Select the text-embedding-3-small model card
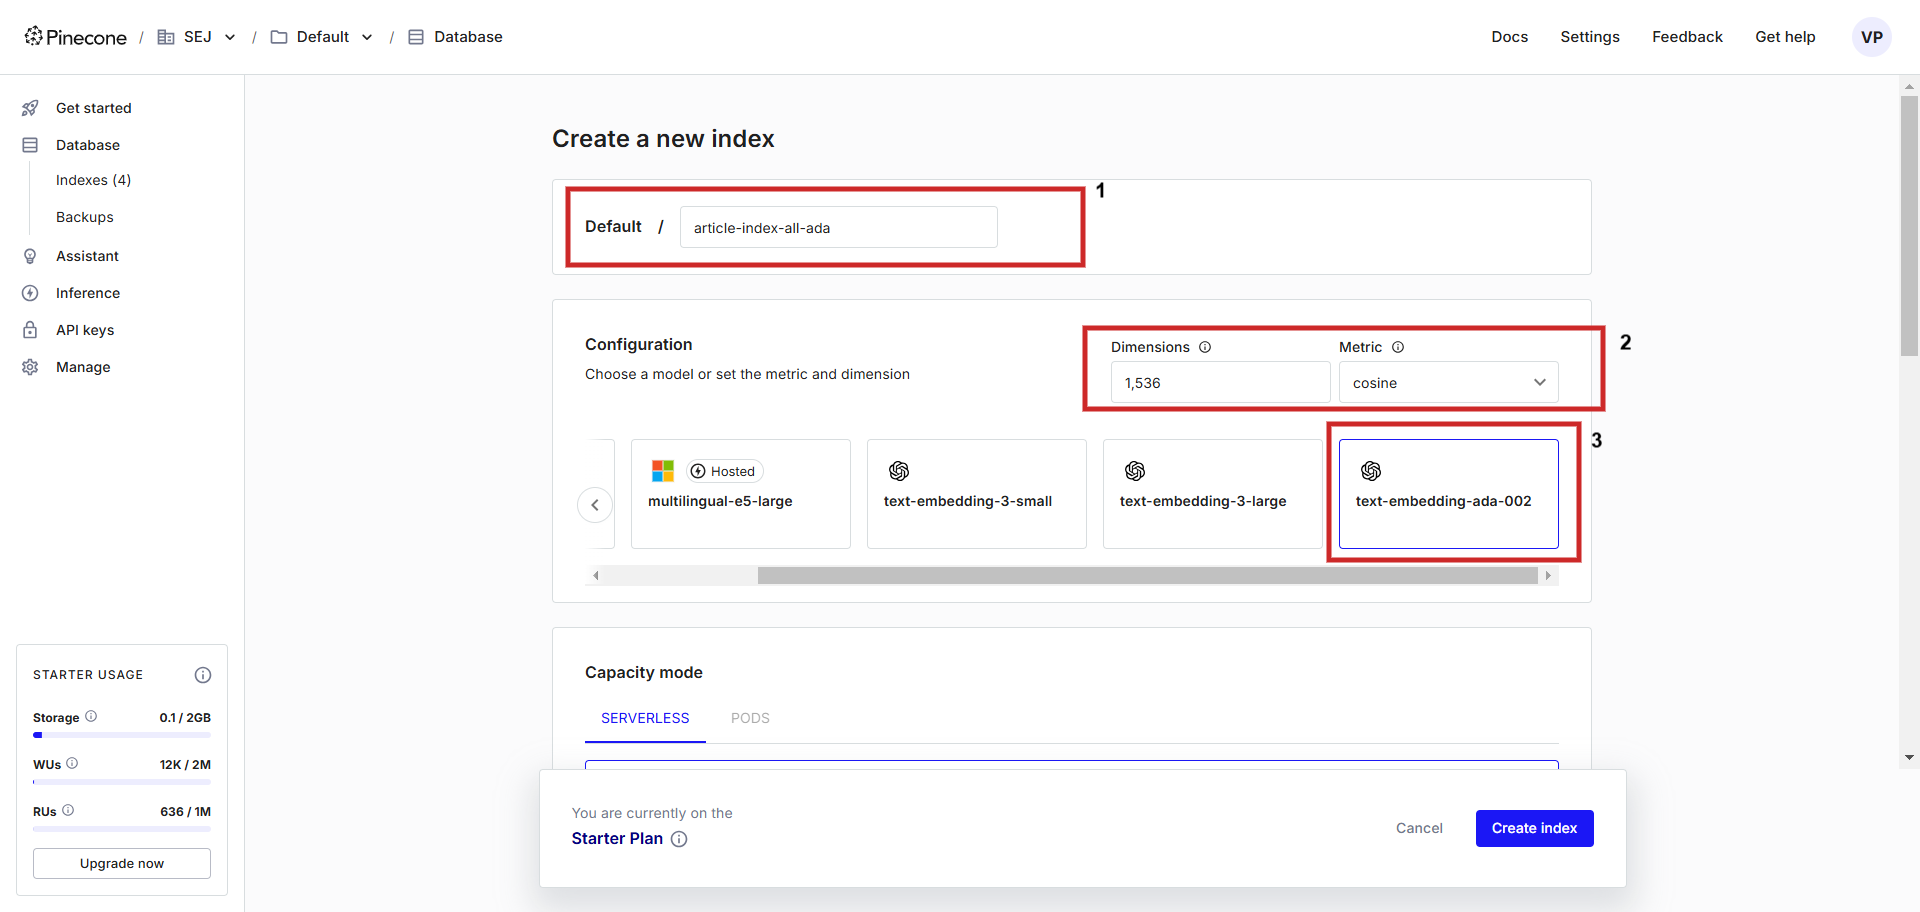This screenshot has width=1920, height=912. click(x=976, y=494)
